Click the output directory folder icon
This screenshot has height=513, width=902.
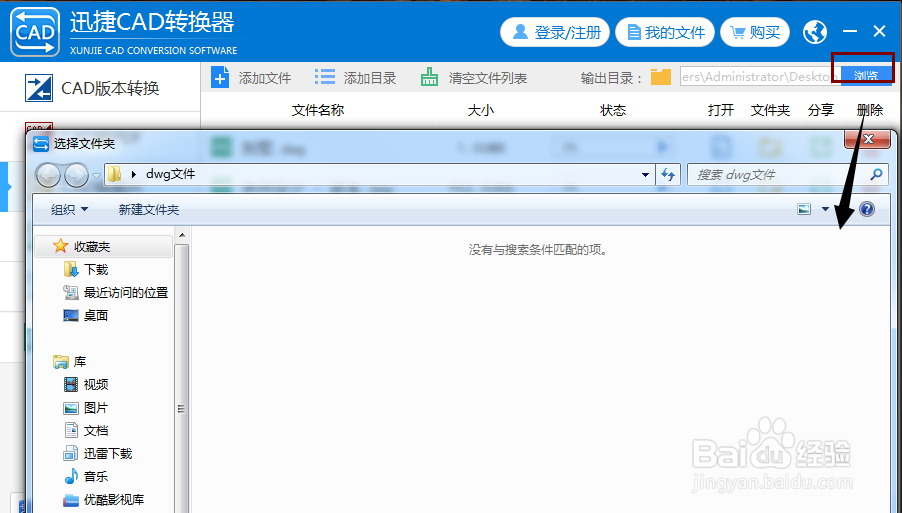tap(661, 77)
